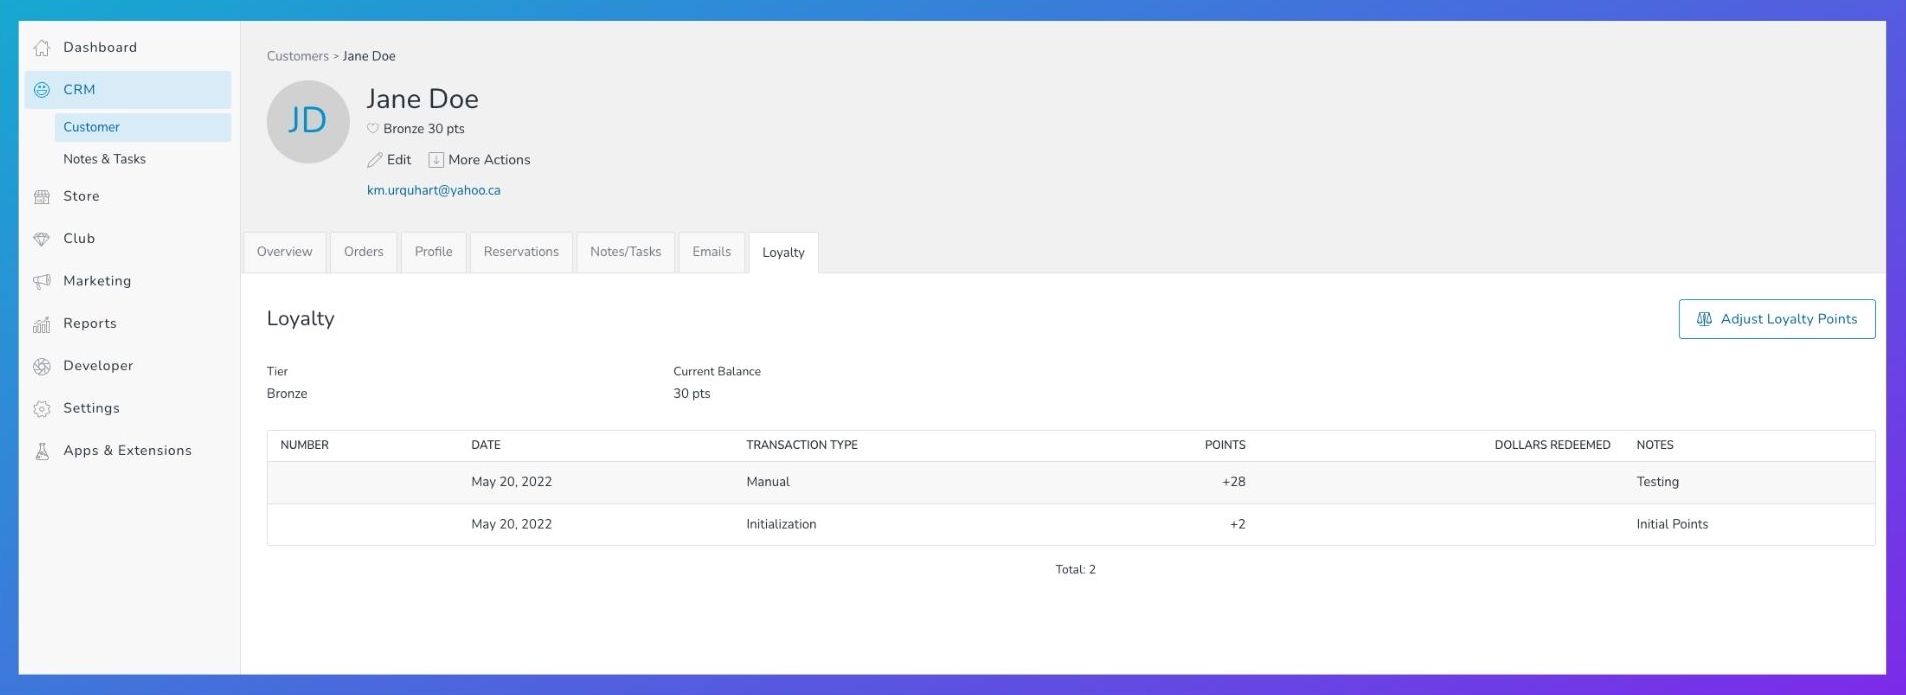Image resolution: width=1906 pixels, height=695 pixels.
Task: Switch to the Notes/Tasks tab
Action: pos(626,252)
